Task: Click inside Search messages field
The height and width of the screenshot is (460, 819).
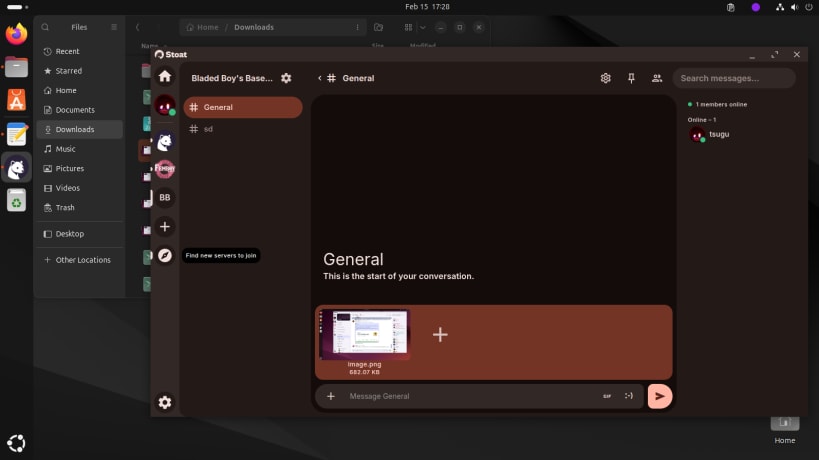Action: click(734, 78)
